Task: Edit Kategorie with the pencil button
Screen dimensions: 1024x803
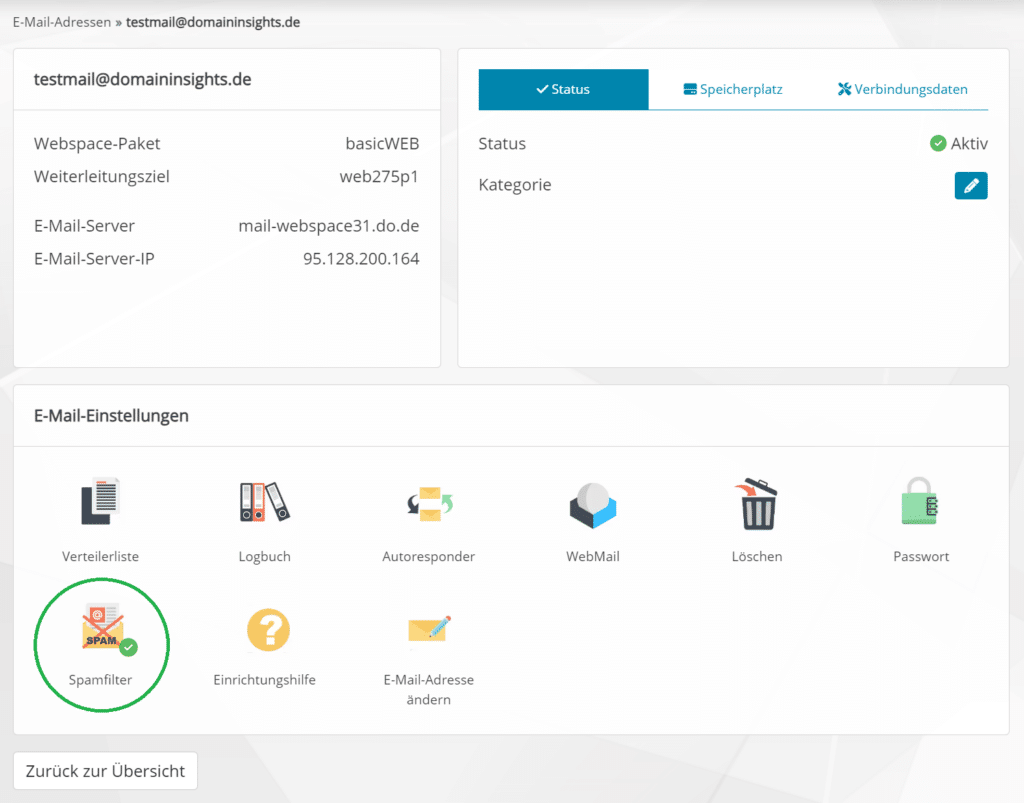Action: (970, 185)
